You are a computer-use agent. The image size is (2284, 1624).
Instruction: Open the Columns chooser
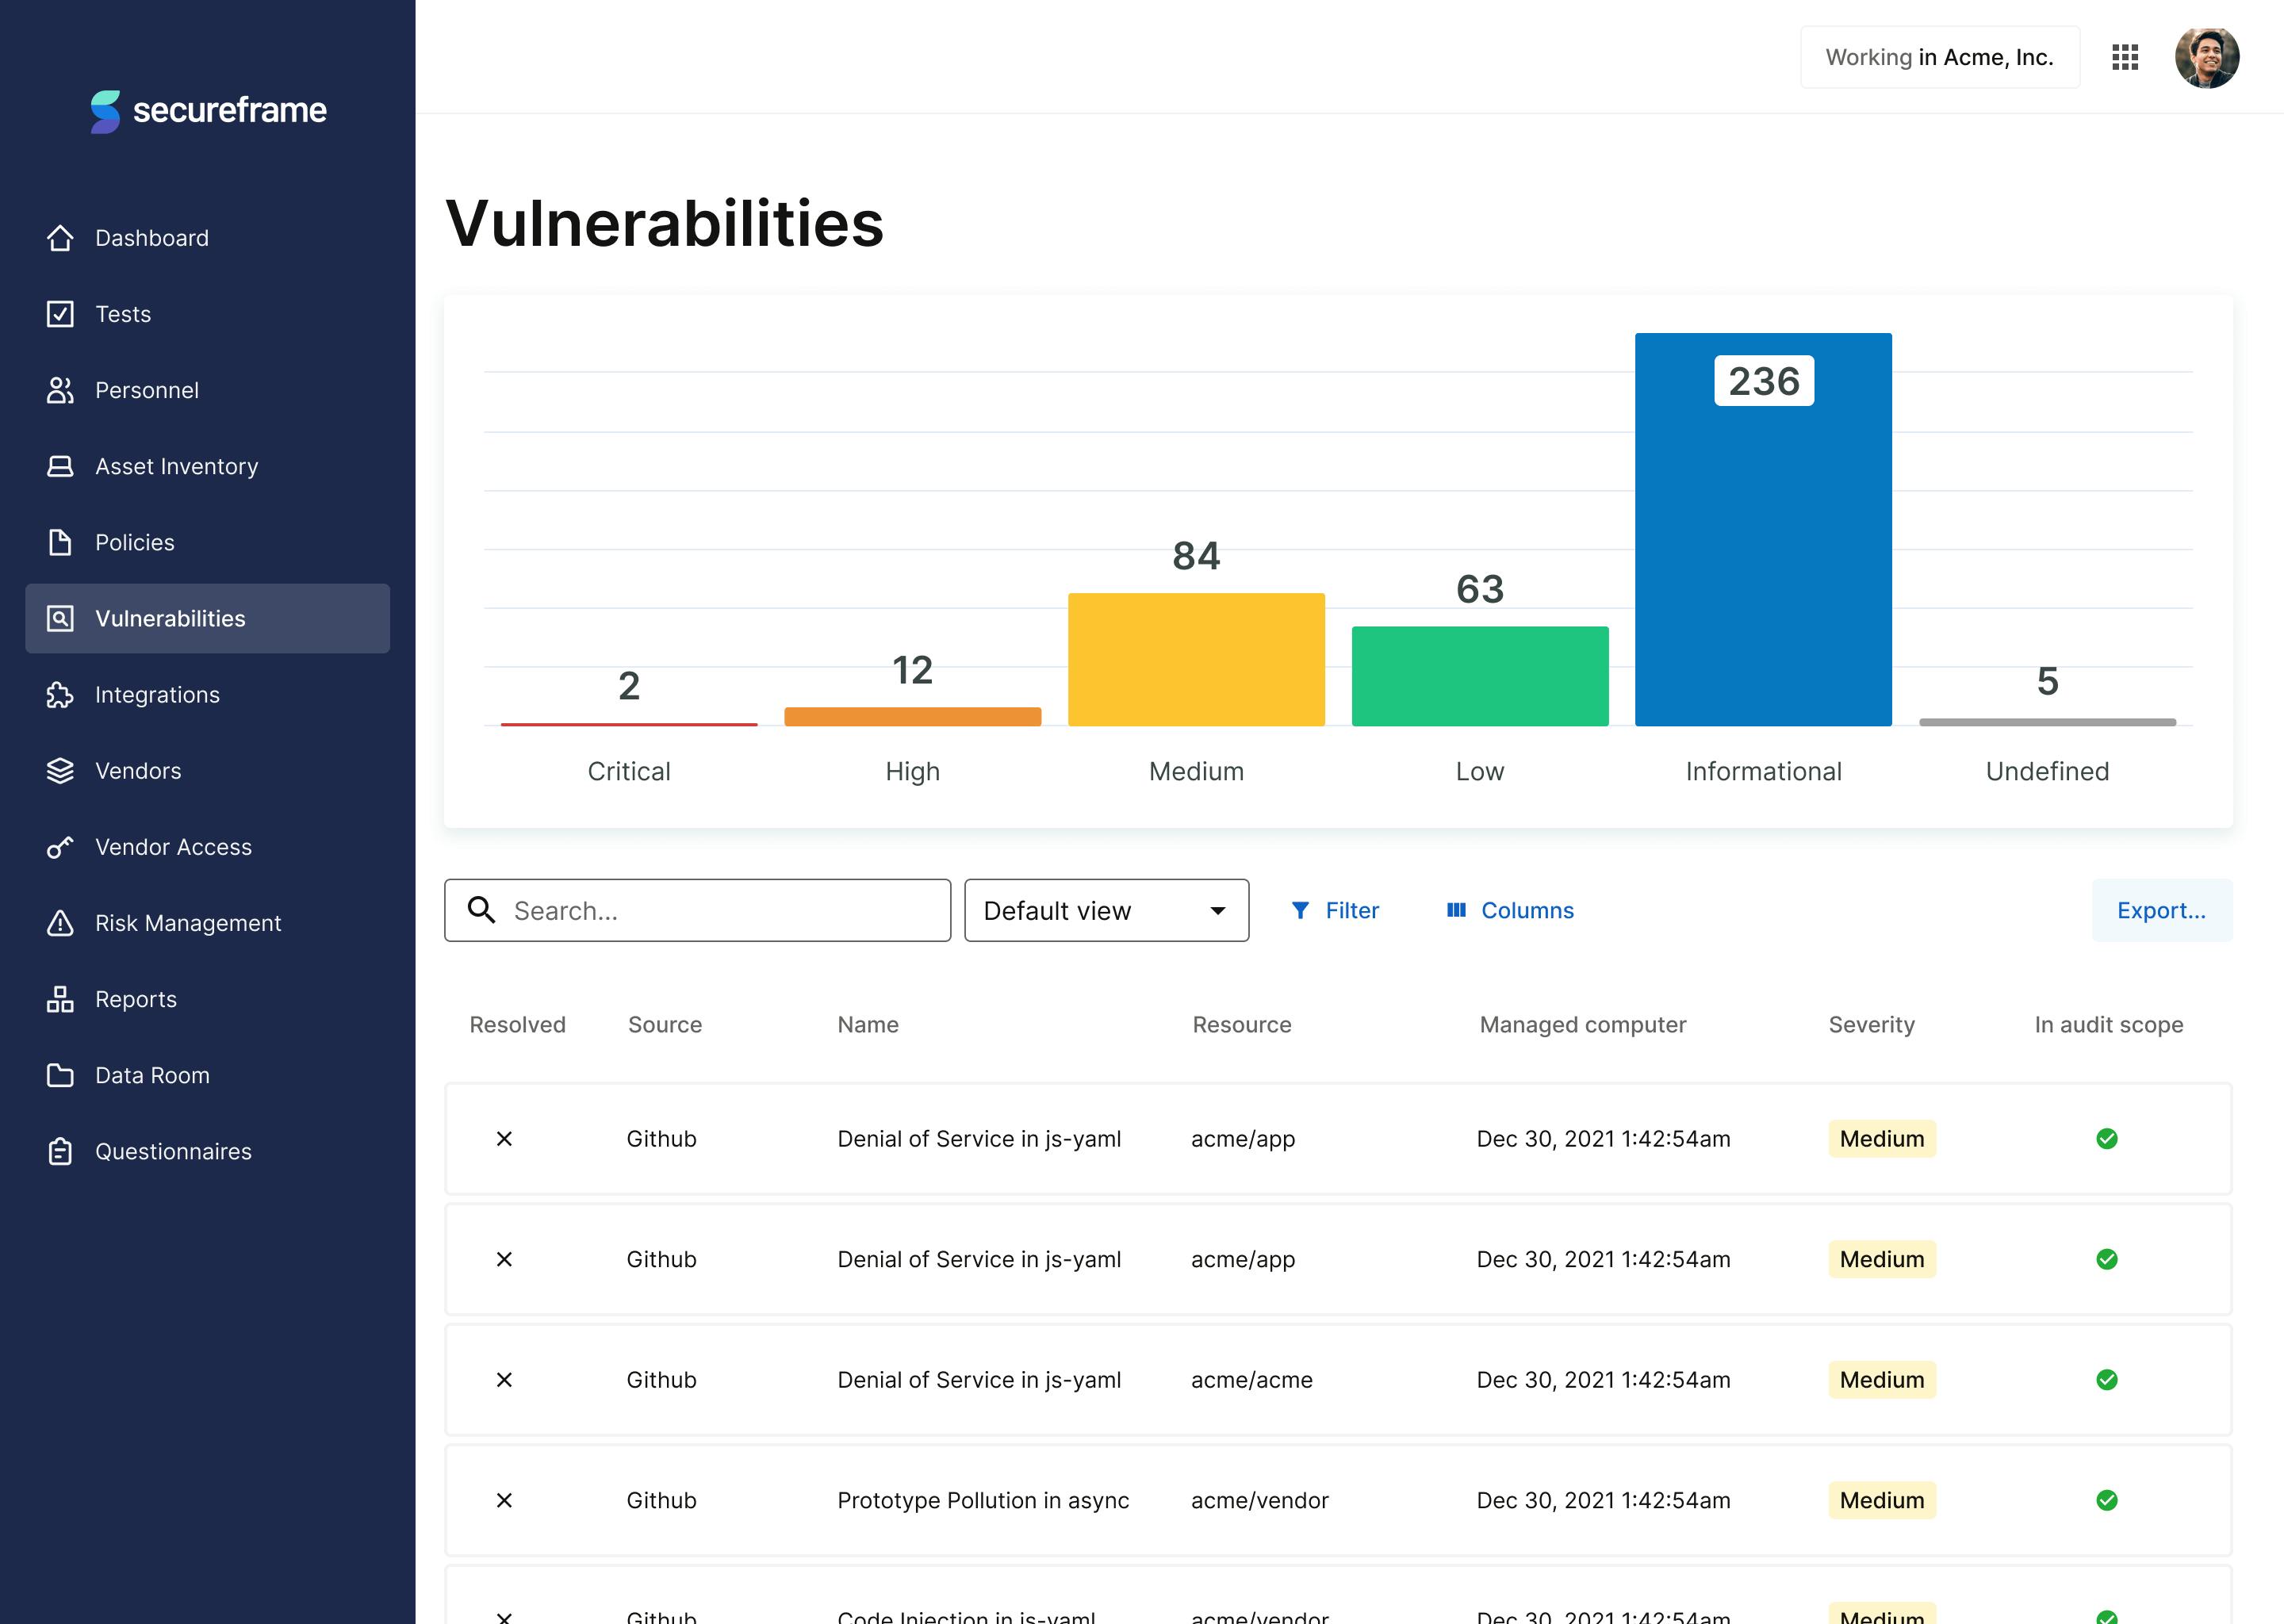click(1510, 910)
